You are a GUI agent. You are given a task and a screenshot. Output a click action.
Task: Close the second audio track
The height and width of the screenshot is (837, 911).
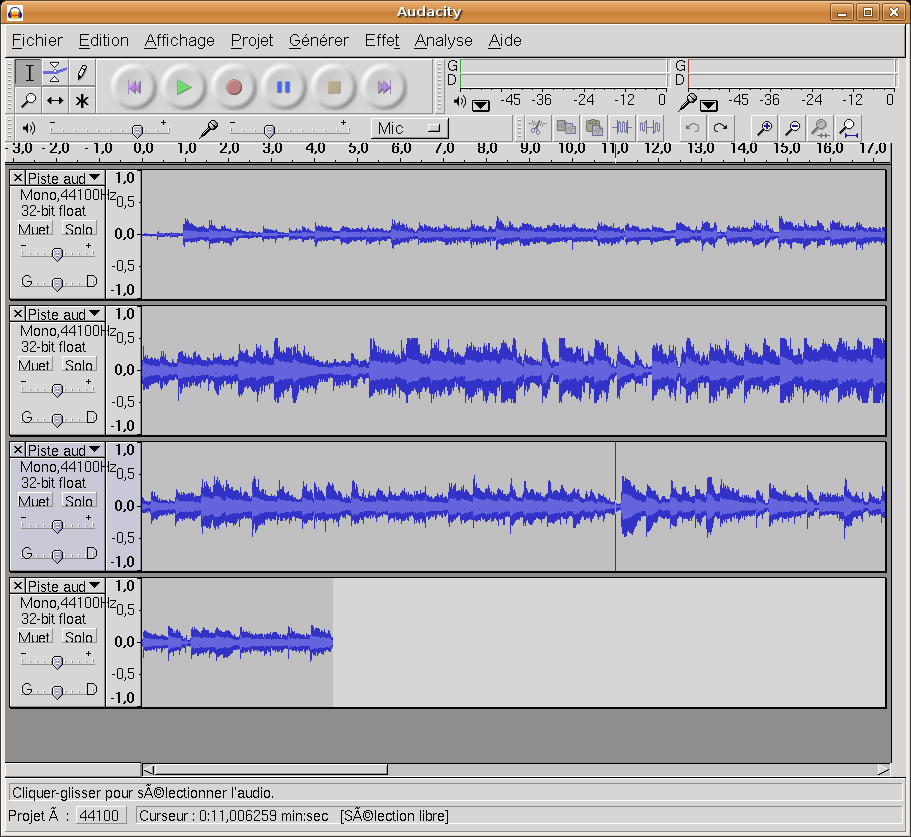[18, 314]
